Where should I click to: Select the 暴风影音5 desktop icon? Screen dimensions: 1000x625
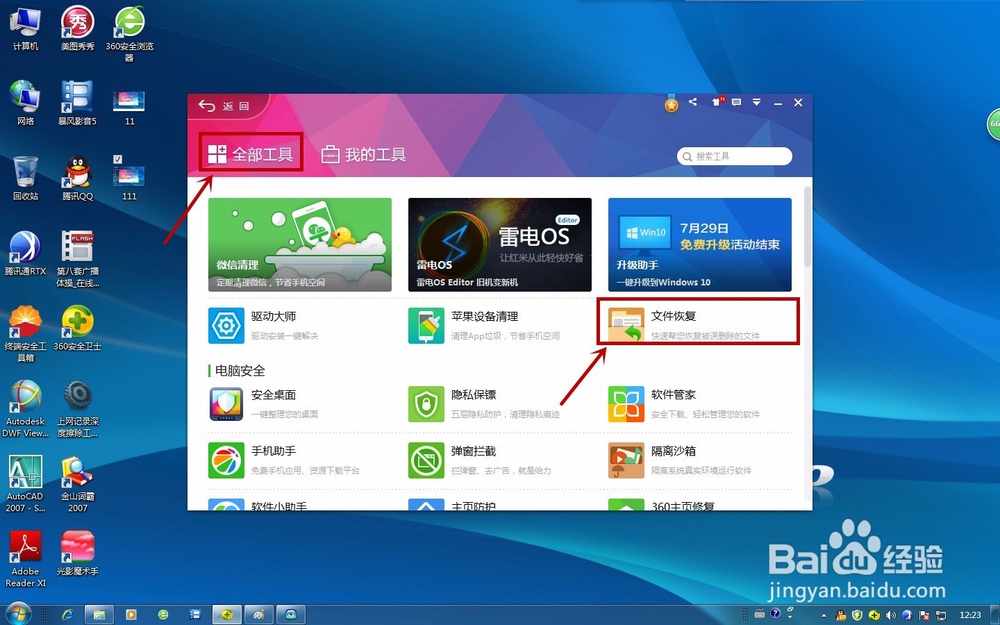77,103
